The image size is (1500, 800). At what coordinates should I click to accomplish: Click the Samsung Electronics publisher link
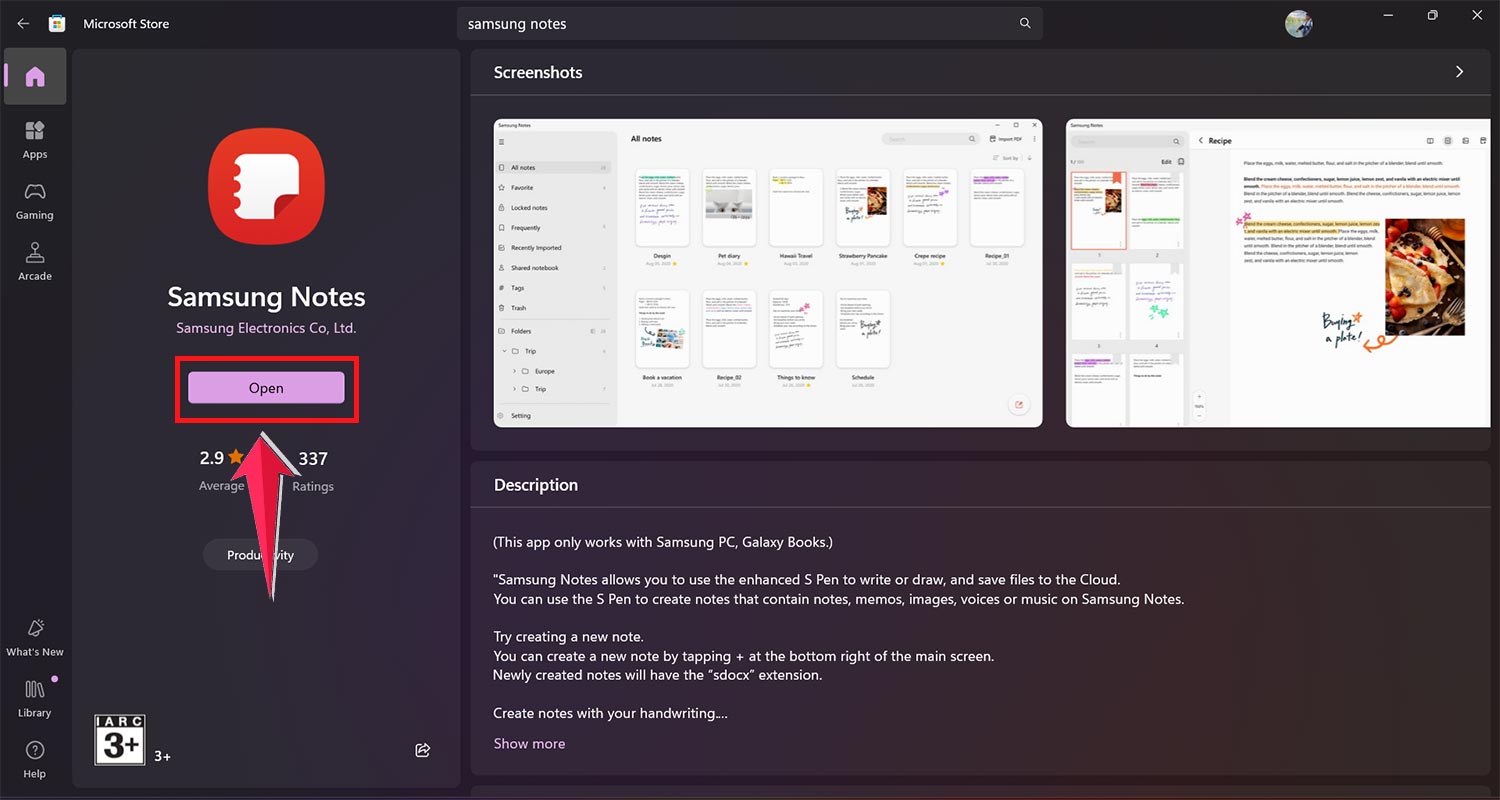coord(266,328)
